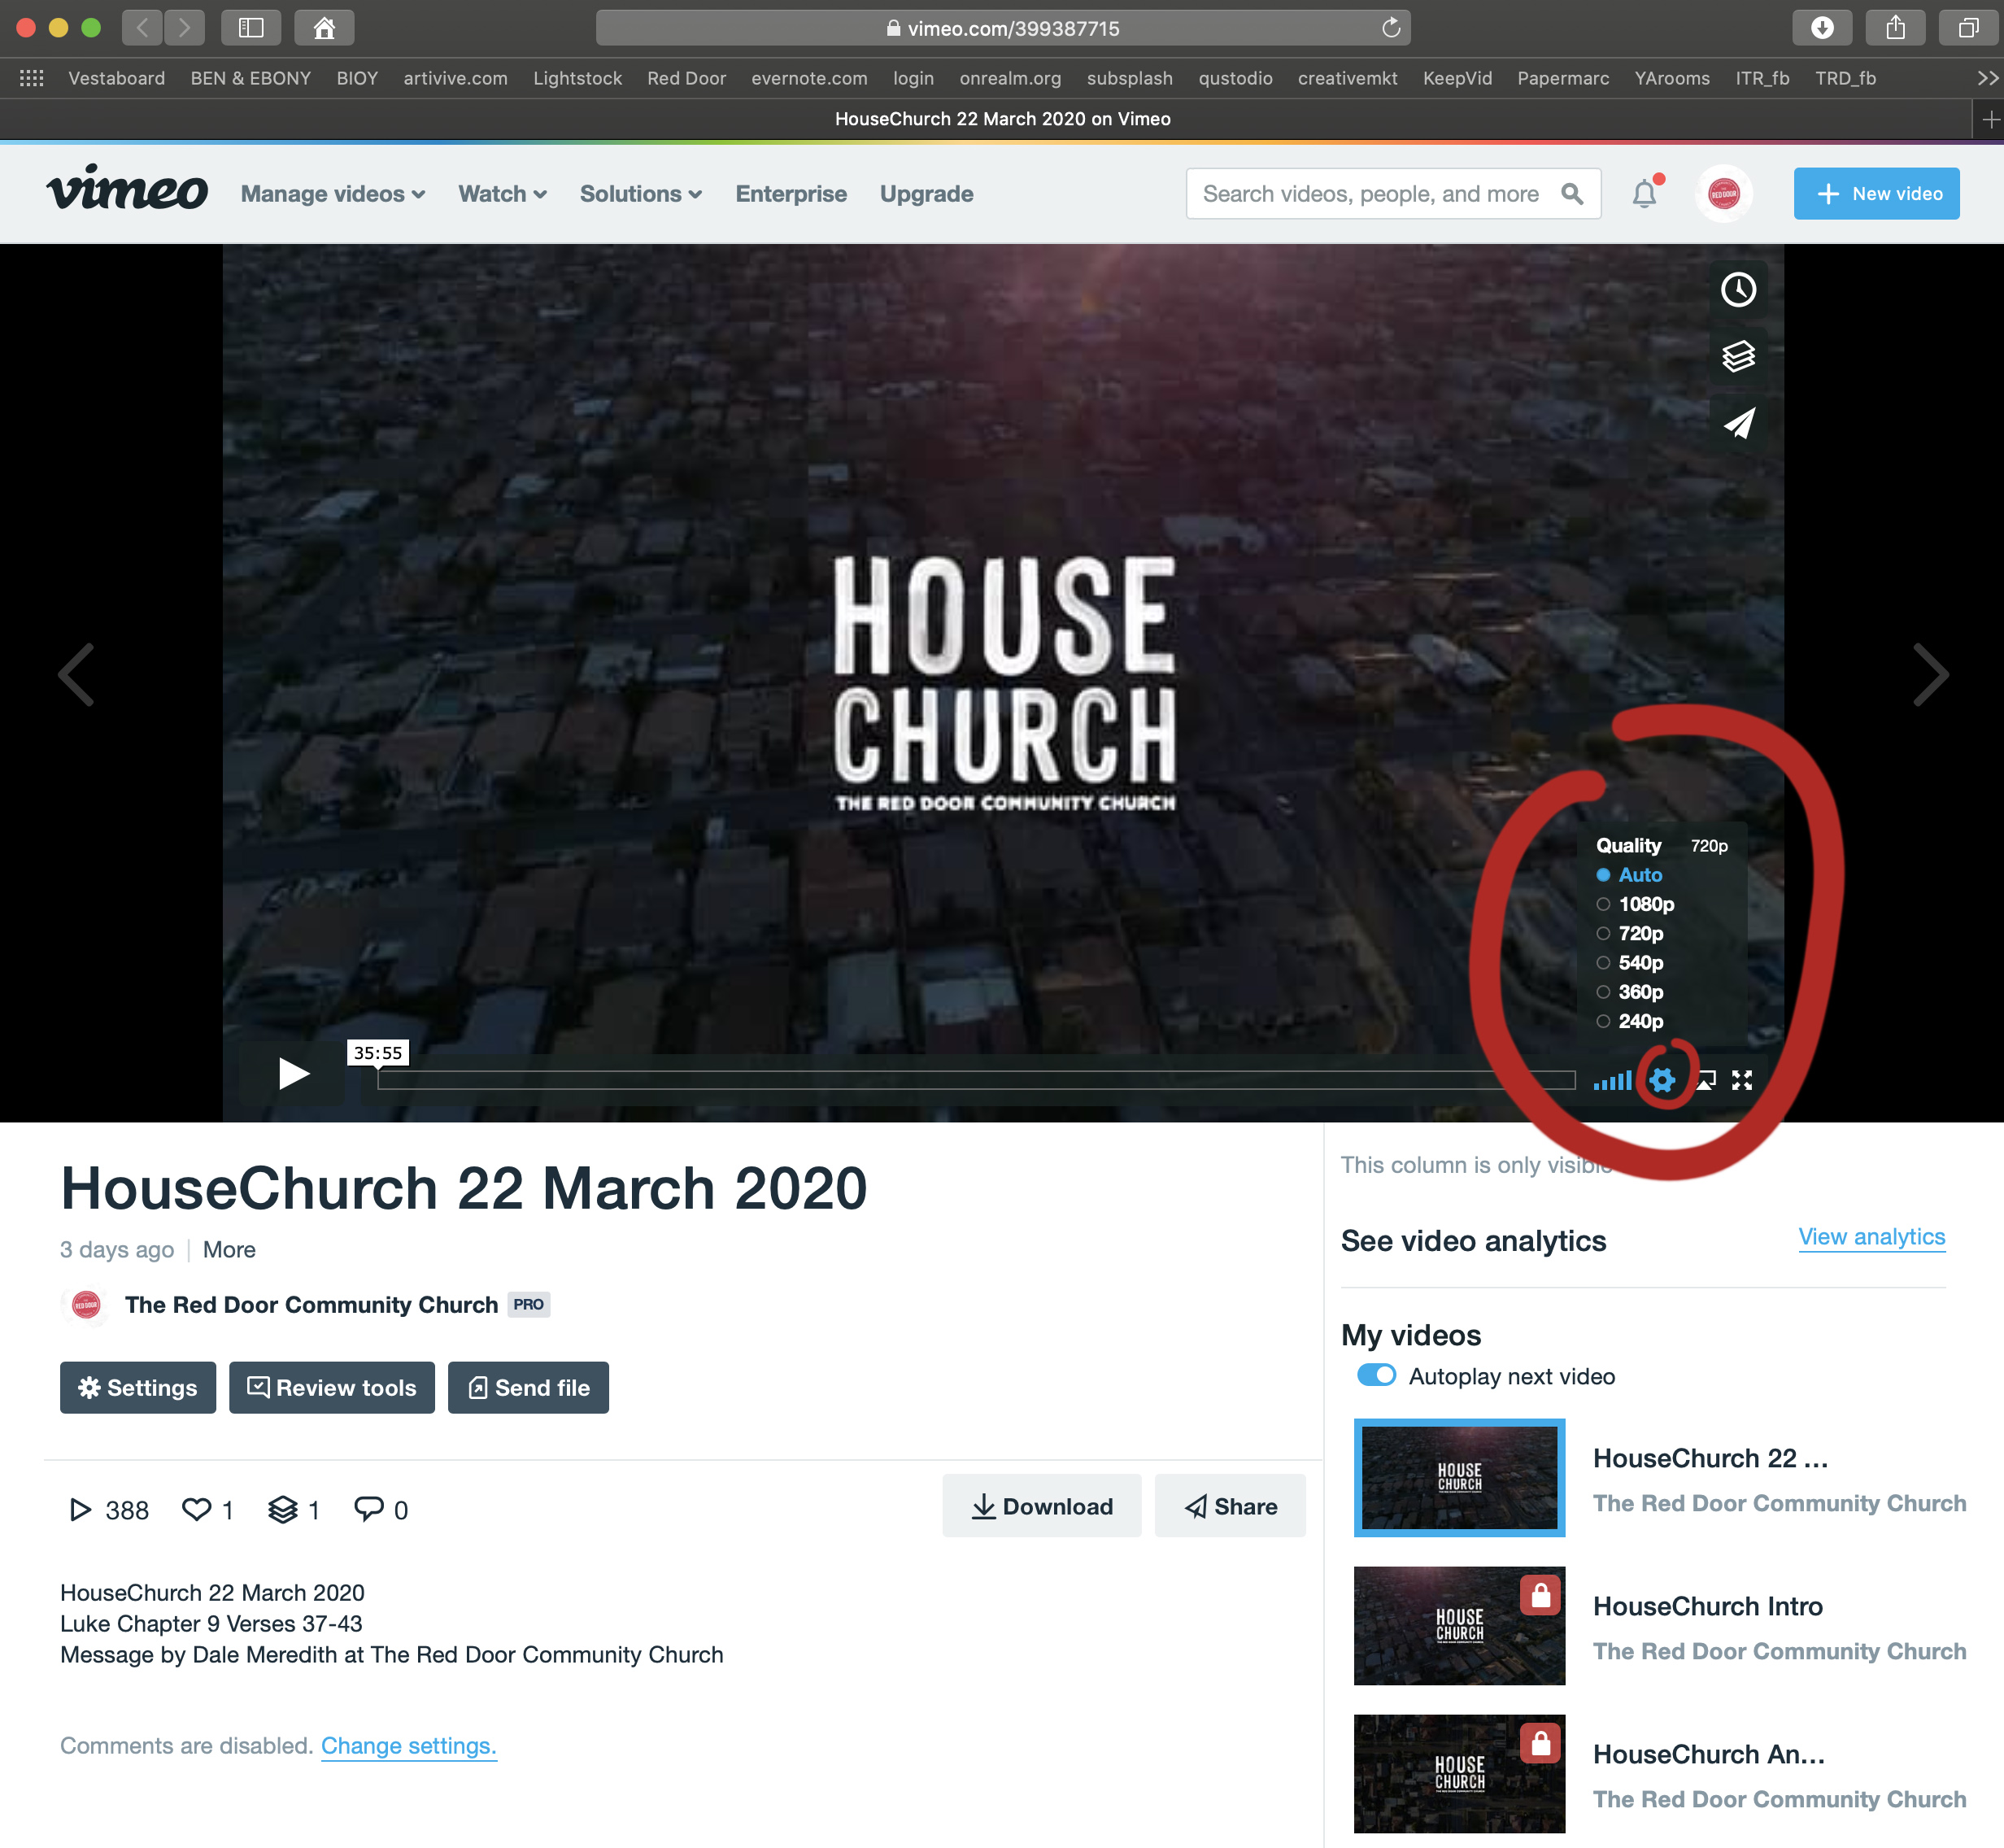Viewport: 2004px width, 1848px height.
Task: Click the Add to collections layers icon
Action: (1738, 356)
